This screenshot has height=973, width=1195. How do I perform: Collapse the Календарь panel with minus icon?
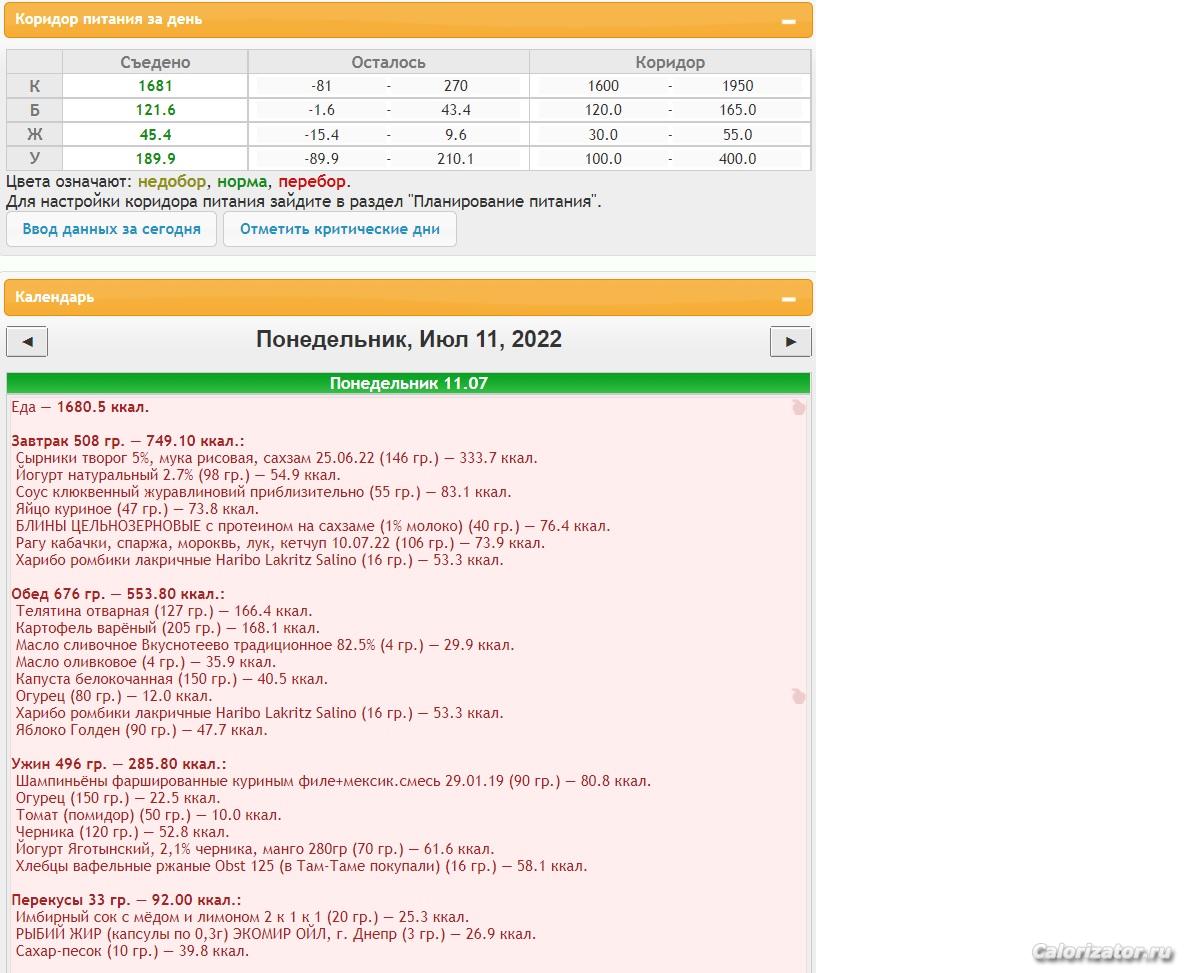click(788, 299)
